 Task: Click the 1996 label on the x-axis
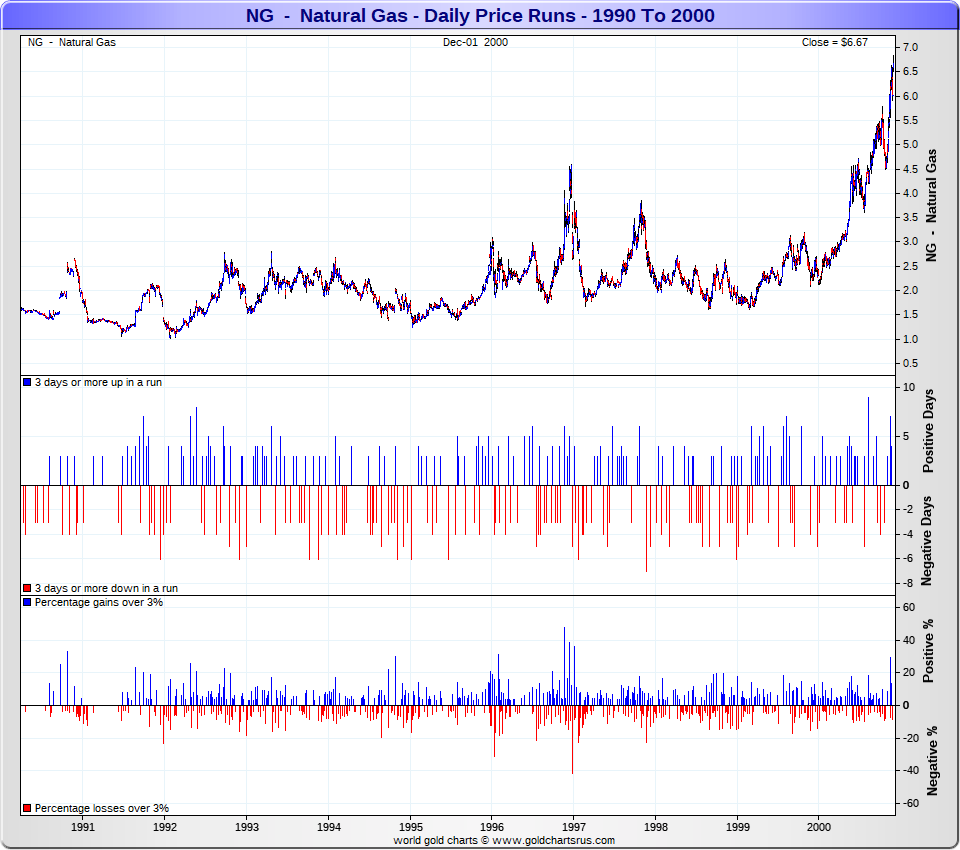pos(492,827)
